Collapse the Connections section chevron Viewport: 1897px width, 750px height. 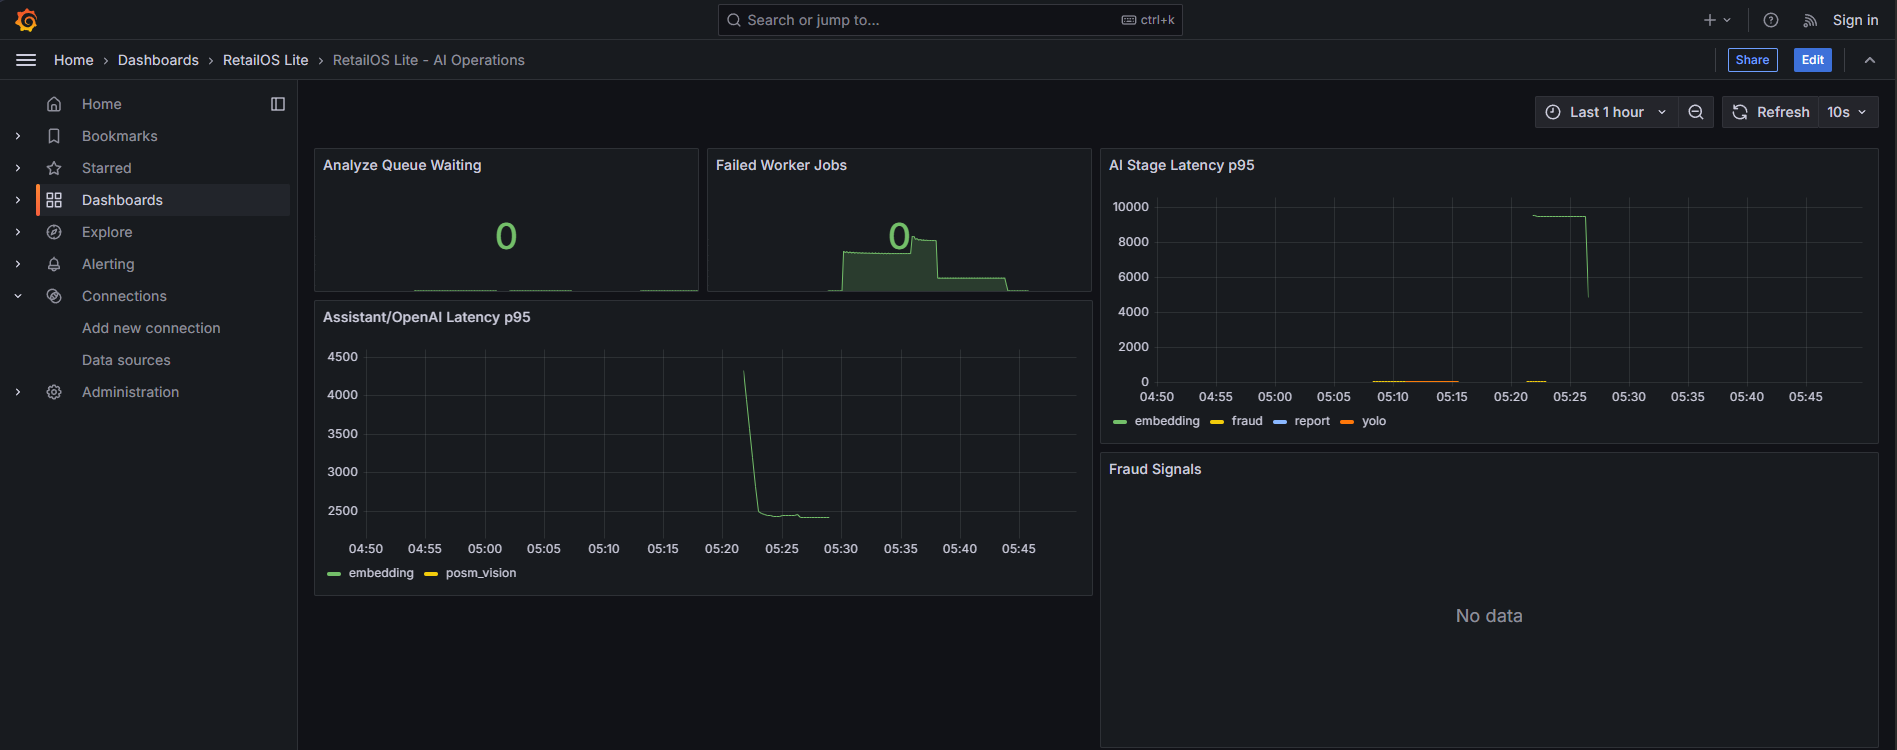pyautogui.click(x=18, y=296)
